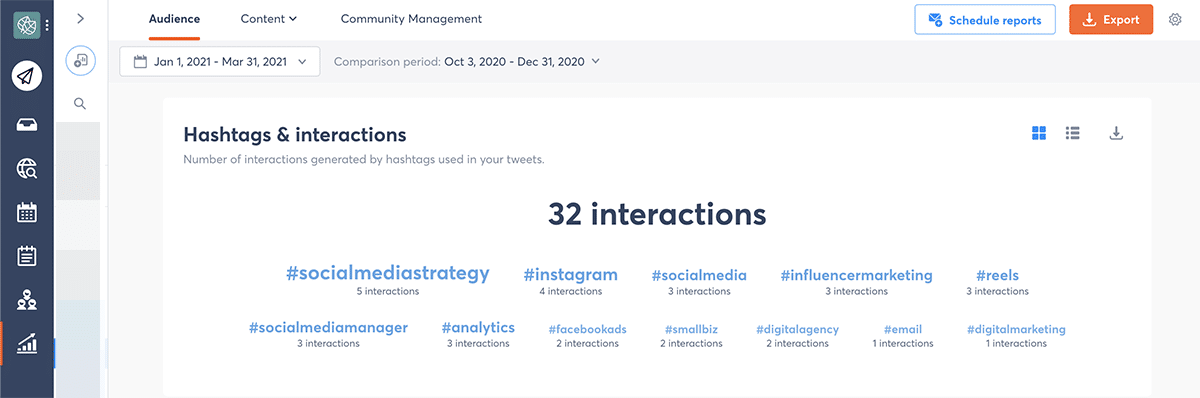The image size is (1200, 398).
Task: Open the calendar grid icon in sidebar
Action: click(27, 212)
